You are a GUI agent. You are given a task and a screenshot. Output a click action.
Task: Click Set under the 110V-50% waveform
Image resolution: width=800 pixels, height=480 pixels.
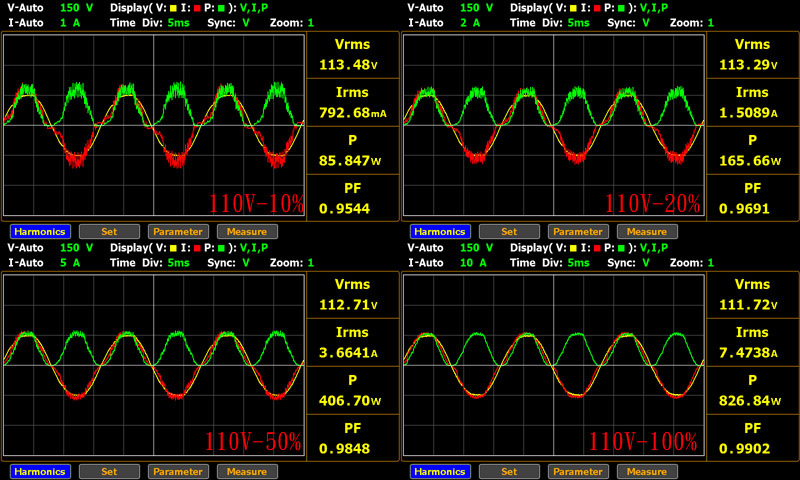click(109, 472)
